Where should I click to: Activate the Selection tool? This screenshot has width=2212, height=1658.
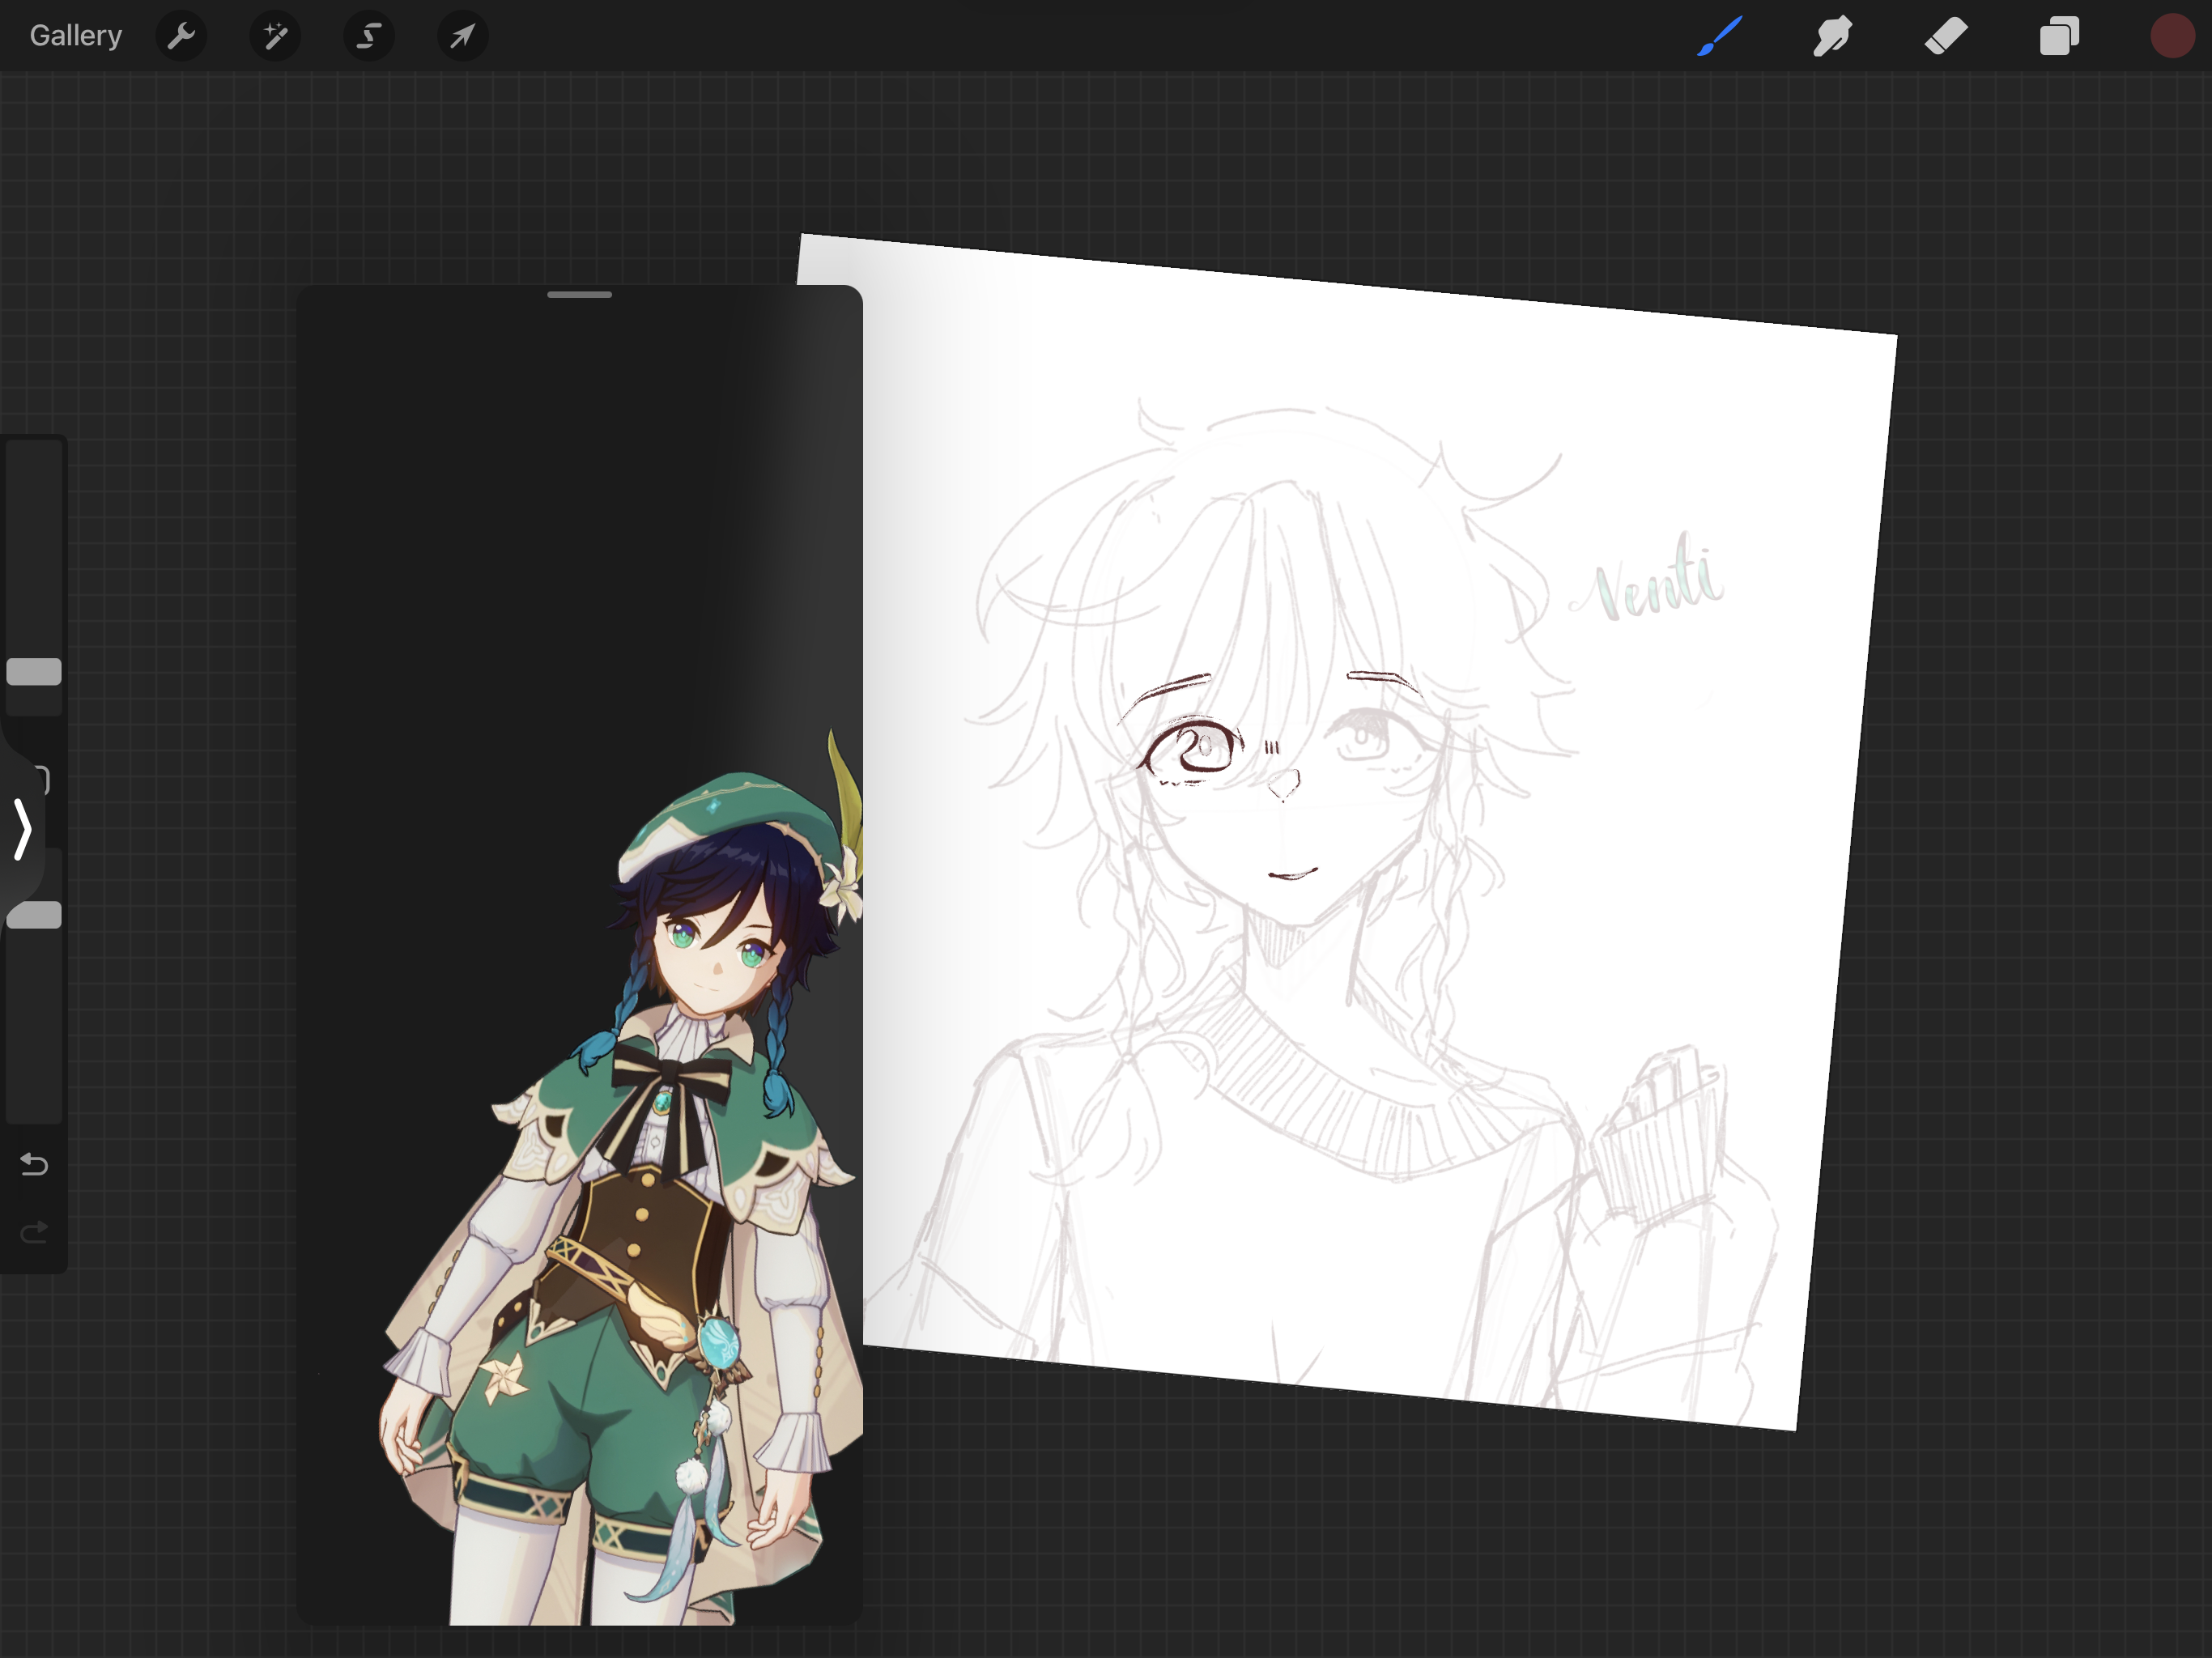[x=368, y=36]
